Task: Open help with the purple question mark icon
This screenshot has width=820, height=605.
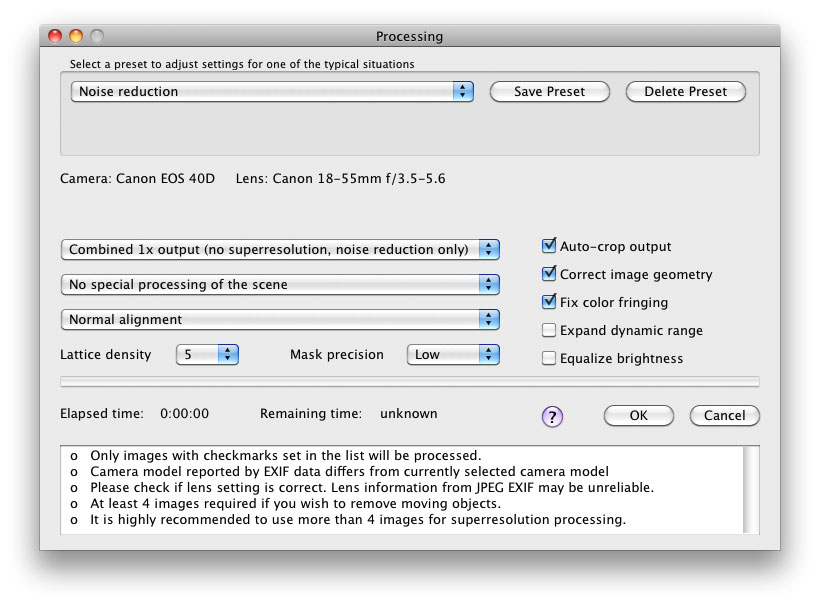Action: click(x=552, y=417)
